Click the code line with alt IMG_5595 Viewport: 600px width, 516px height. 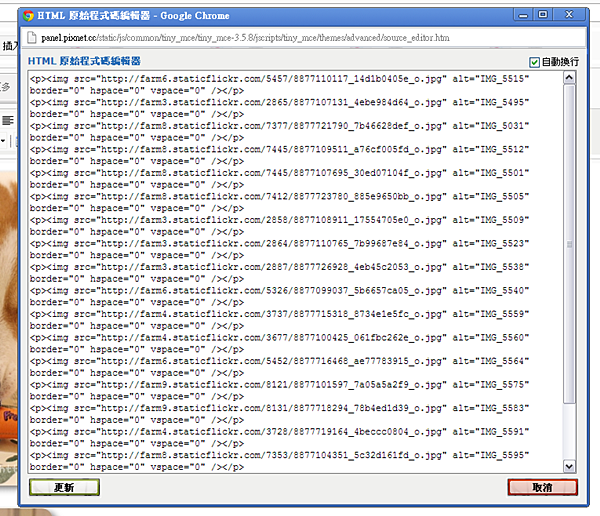(x=279, y=456)
